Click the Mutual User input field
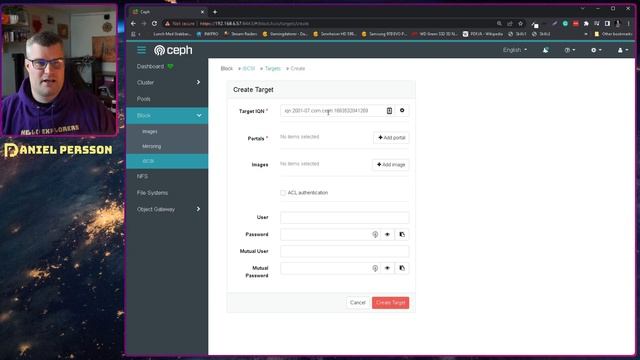 coord(344,251)
